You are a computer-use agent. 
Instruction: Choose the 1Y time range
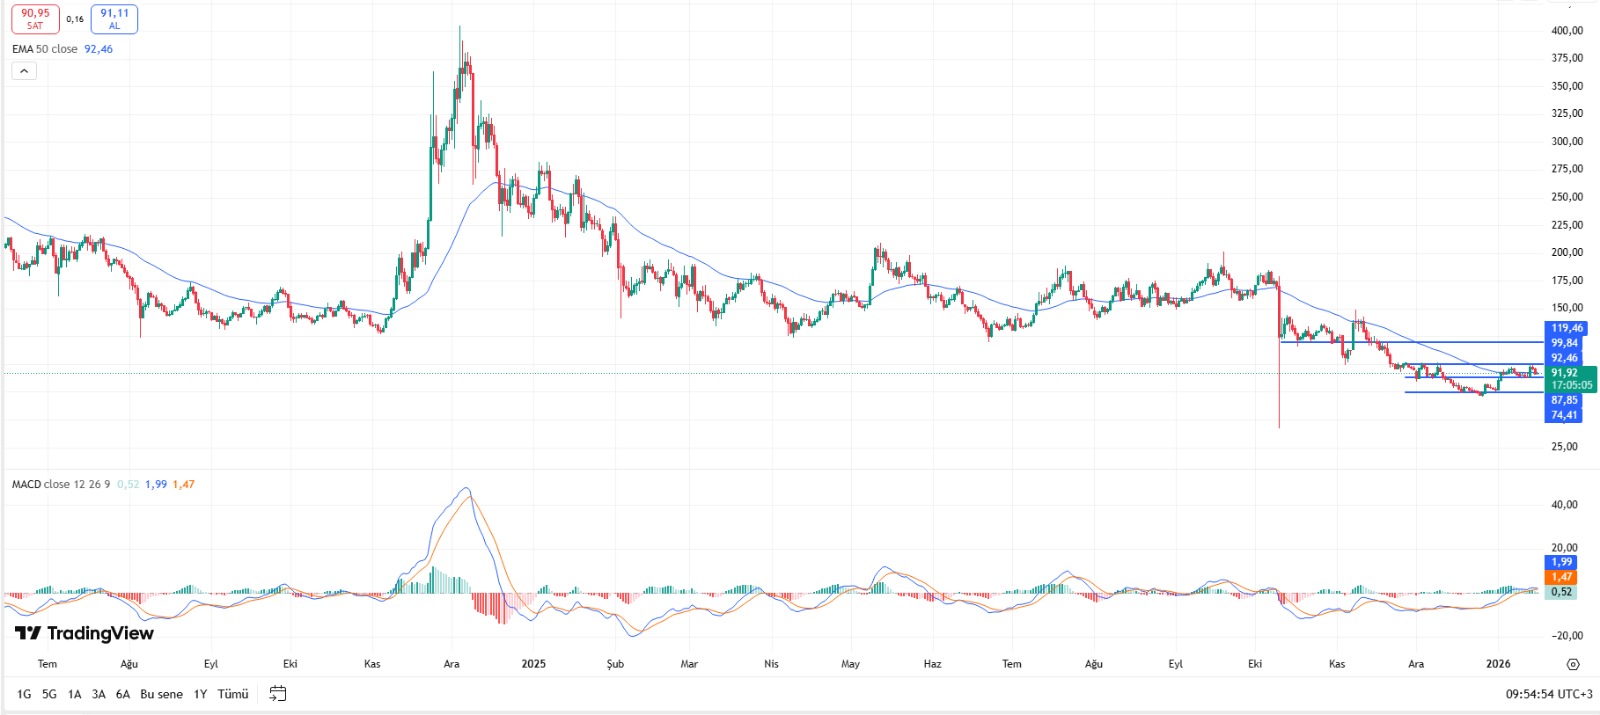200,694
